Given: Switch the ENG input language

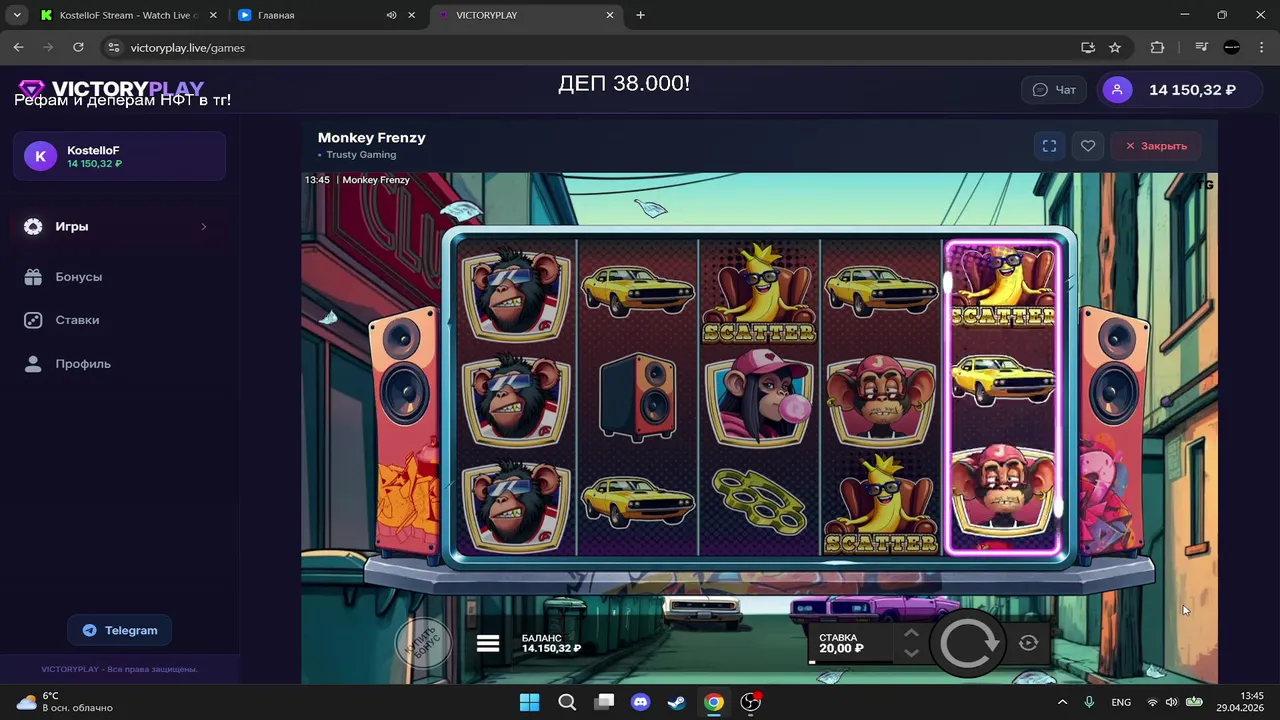Looking at the screenshot, I should [1121, 702].
